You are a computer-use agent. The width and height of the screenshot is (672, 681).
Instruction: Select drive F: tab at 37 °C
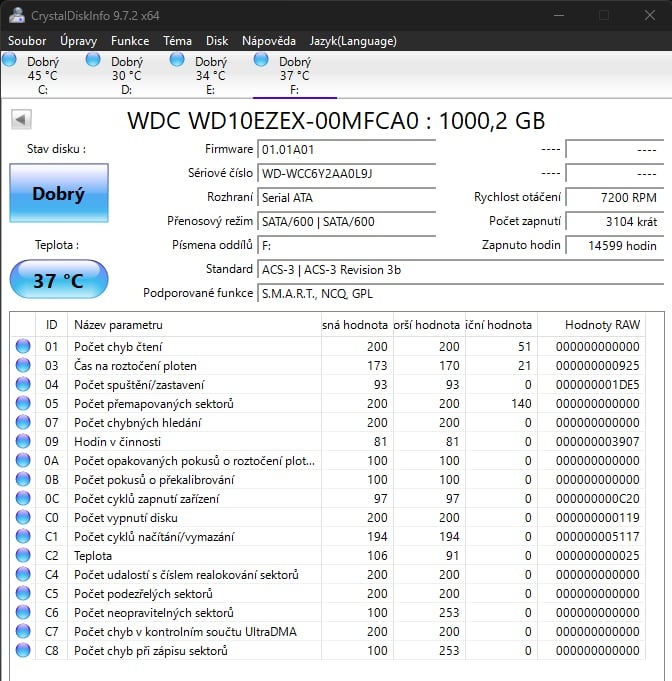(x=295, y=75)
